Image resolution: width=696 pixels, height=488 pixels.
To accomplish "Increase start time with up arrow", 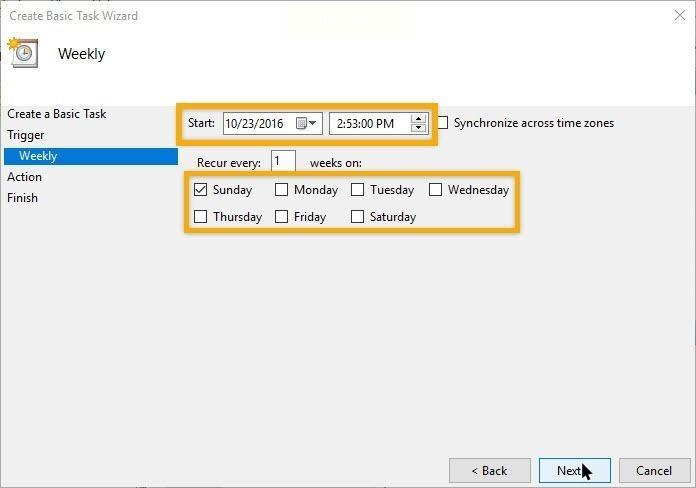I will click(x=418, y=119).
